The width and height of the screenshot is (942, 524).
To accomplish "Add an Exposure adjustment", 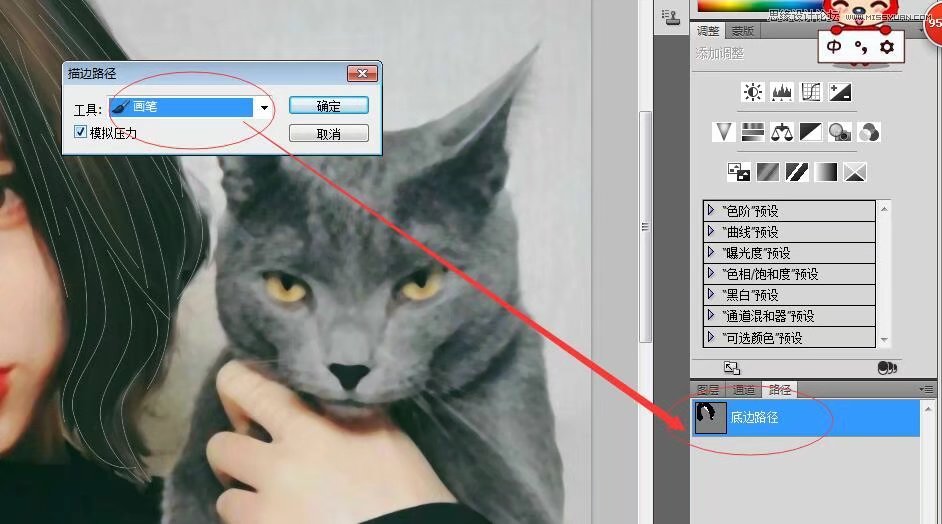I will pos(840,92).
